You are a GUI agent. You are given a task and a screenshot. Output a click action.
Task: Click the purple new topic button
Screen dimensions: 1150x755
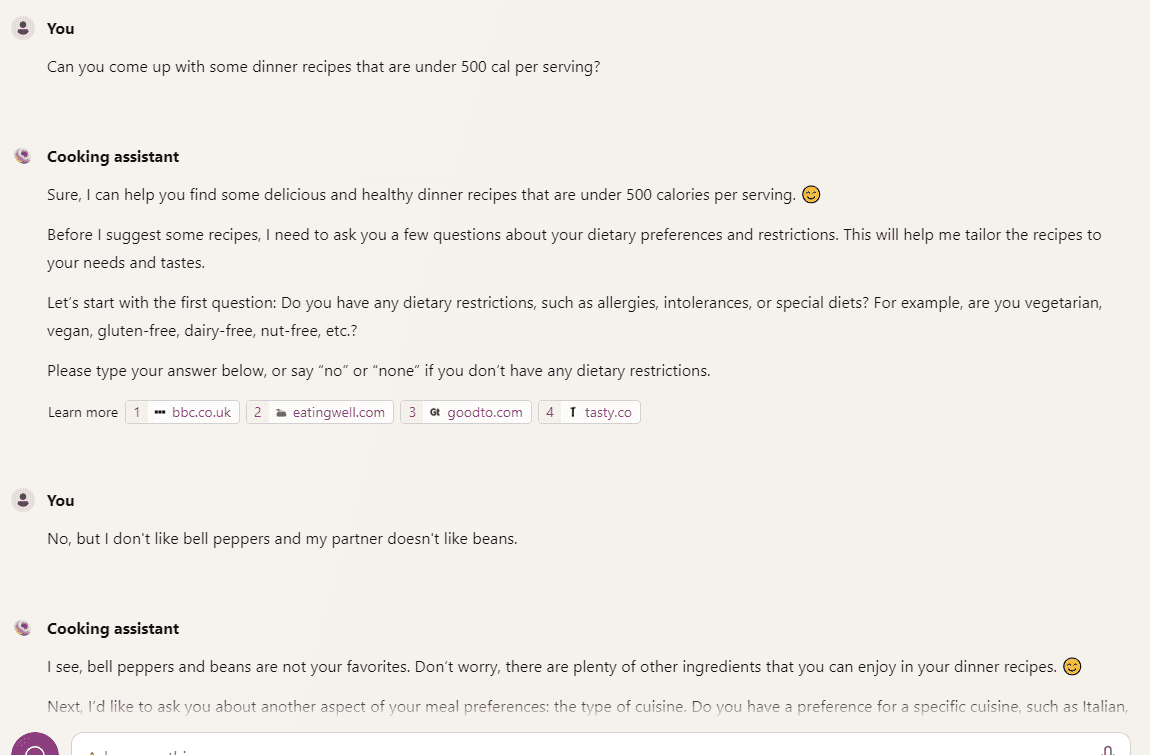[35, 744]
